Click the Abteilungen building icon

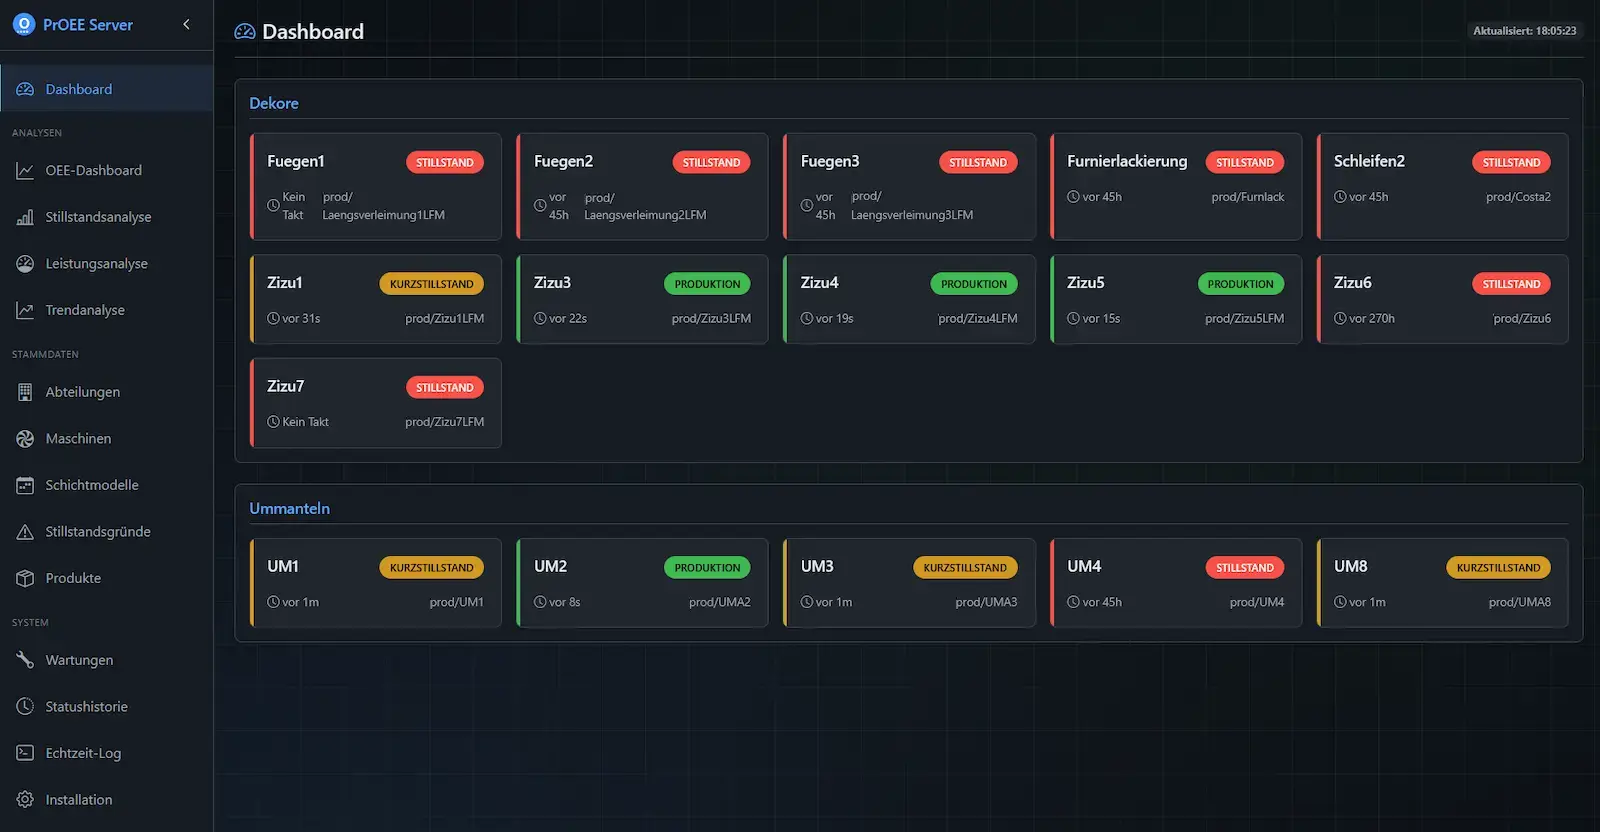coord(25,392)
